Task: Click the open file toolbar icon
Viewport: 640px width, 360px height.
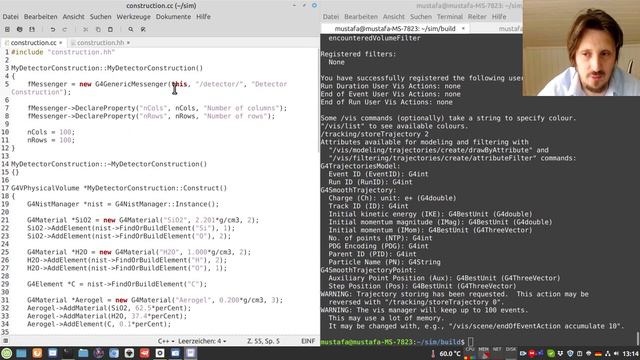Action: 20,29
